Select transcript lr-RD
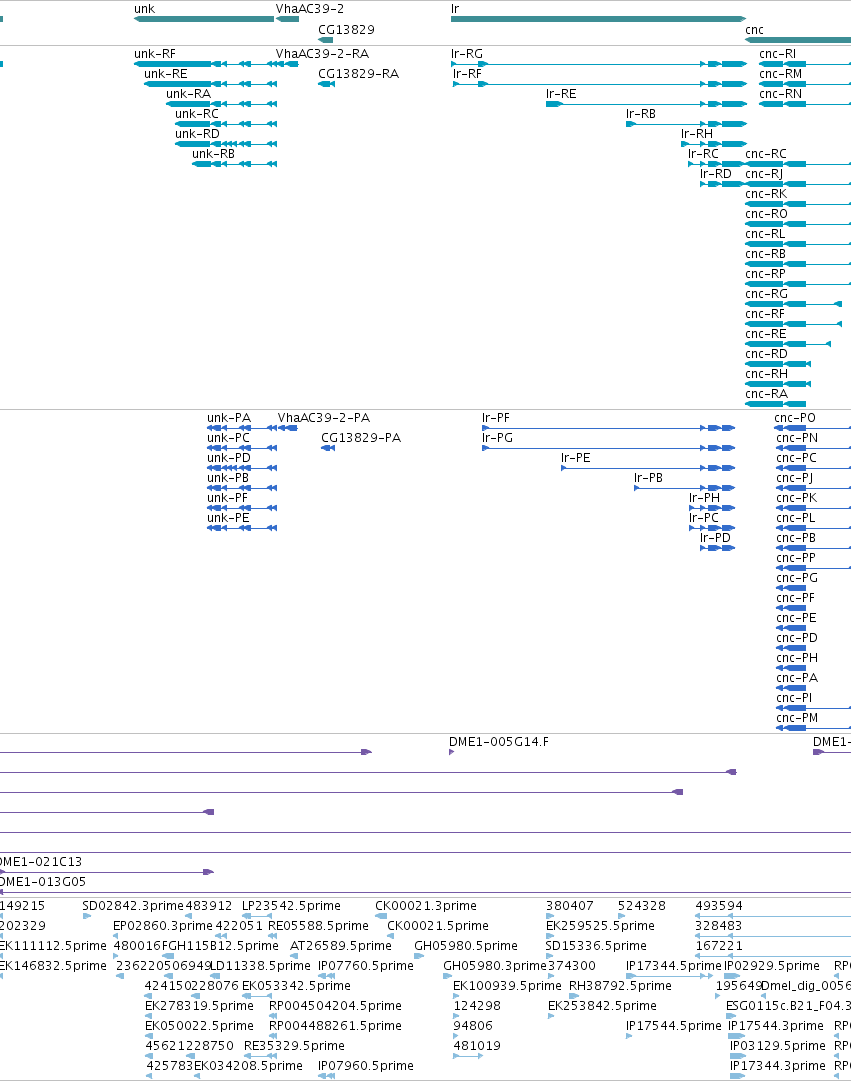 (x=715, y=174)
